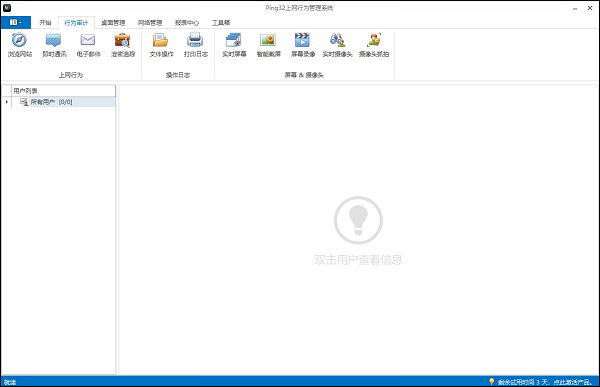Screen dimensions: 600x387
Task: Open the 浏览网站 browsing audit tool
Action: click(x=20, y=45)
